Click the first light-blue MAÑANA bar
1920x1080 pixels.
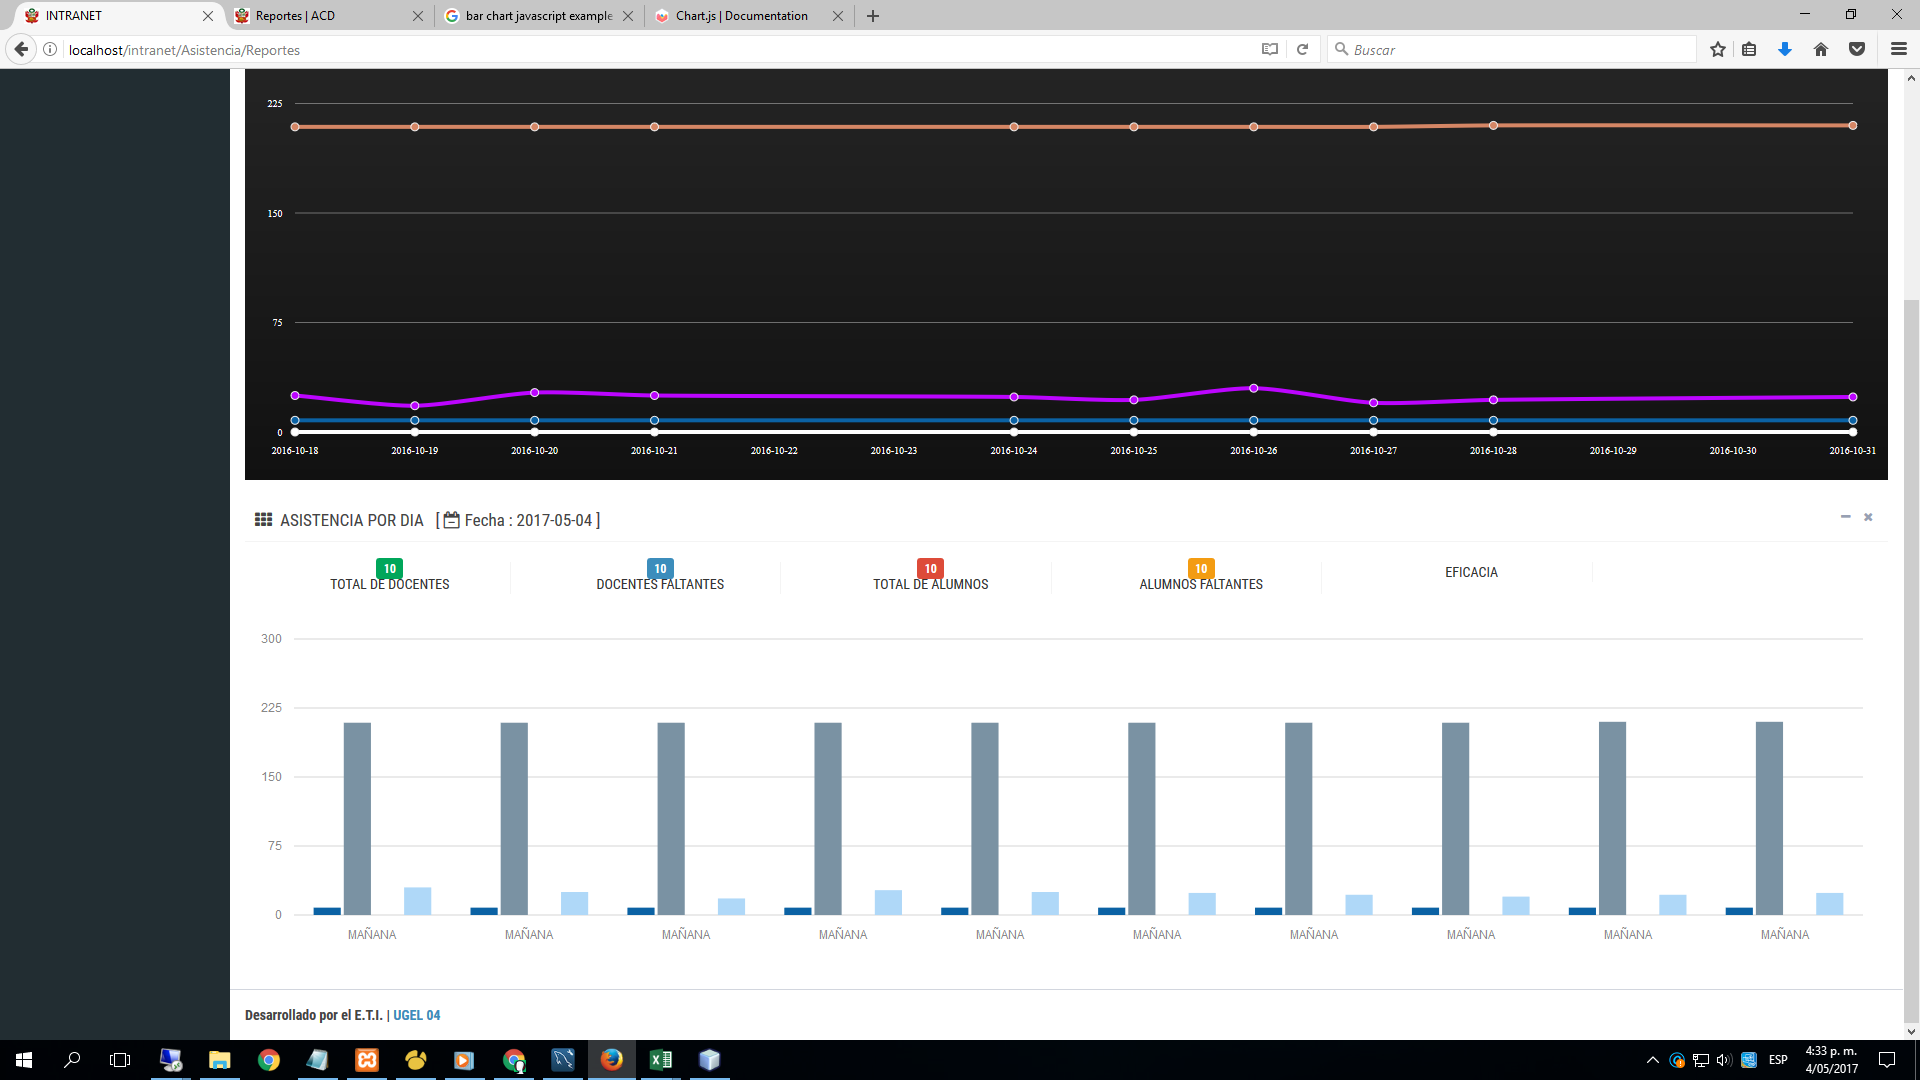pos(417,901)
